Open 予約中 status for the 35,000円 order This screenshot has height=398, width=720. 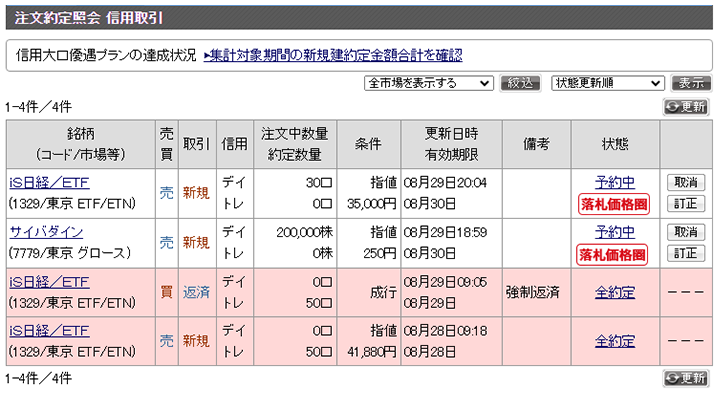point(615,182)
